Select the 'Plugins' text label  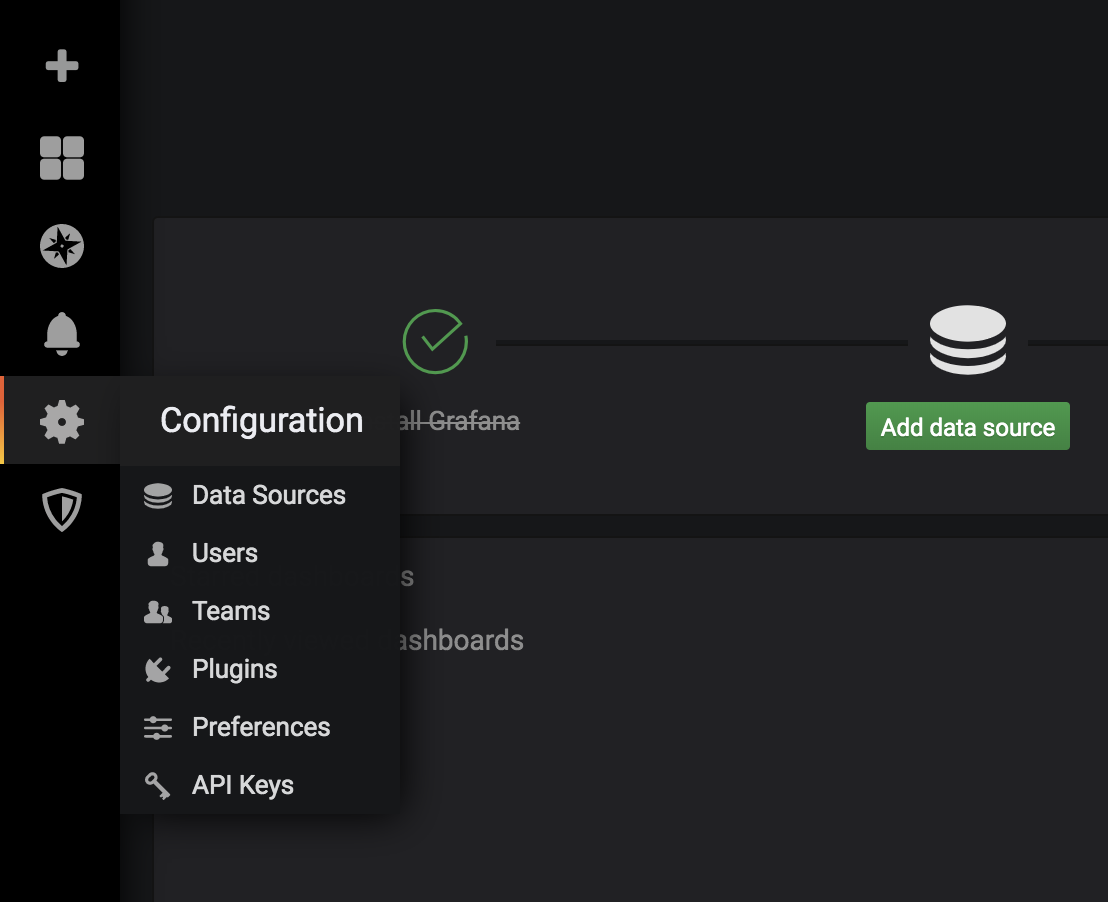pos(235,670)
